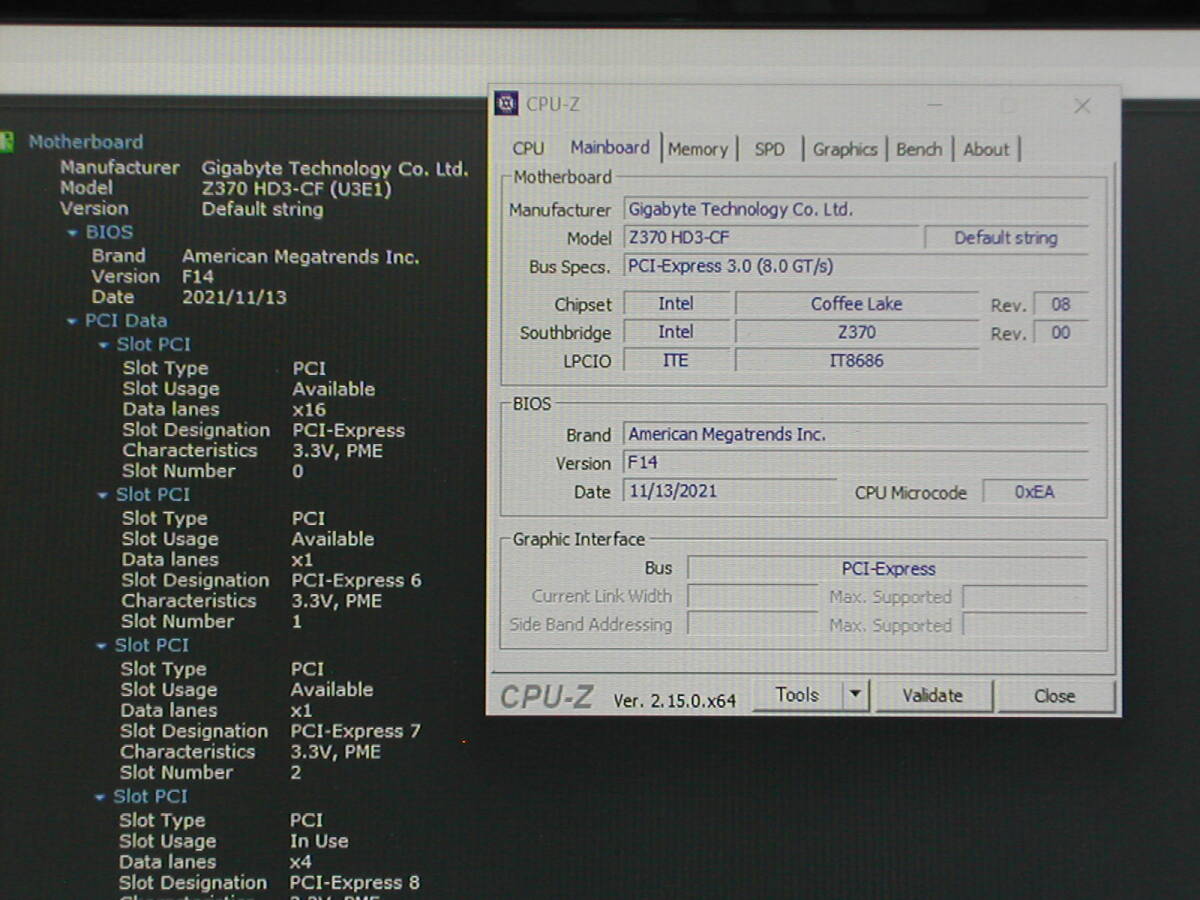
Task: Click the Southbridge 'Z370' field
Action: (x=857, y=332)
